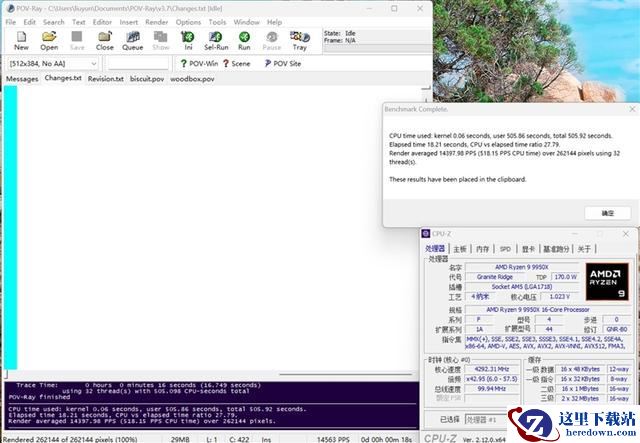
Task: Click the 1.023 V core voltage value
Action: [560, 297]
